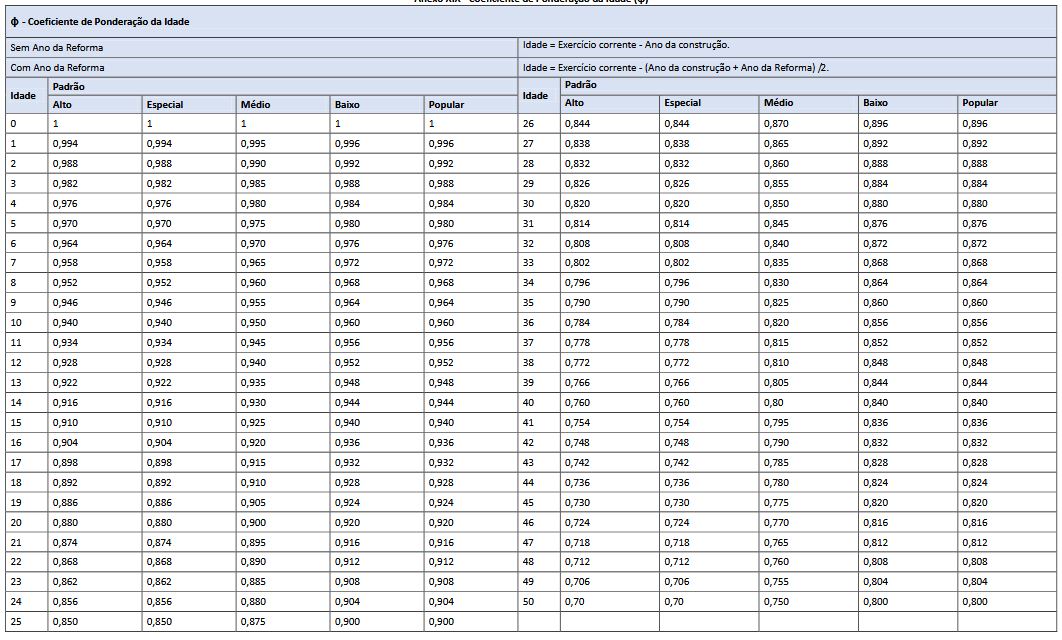Select the 'Com Ano da Reforma' row label
The image size is (1062, 640).
[57, 67]
